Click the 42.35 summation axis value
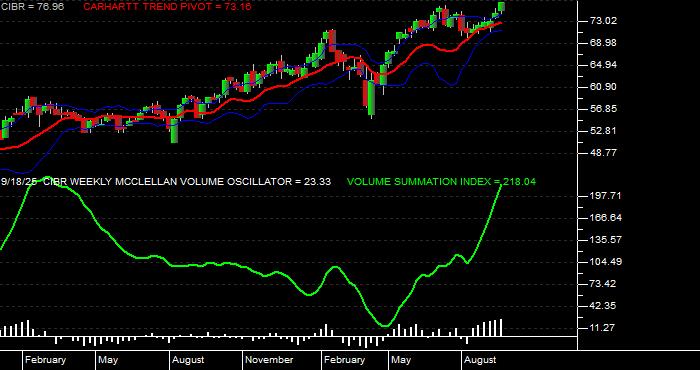The width and height of the screenshot is (700, 370). 603,306
